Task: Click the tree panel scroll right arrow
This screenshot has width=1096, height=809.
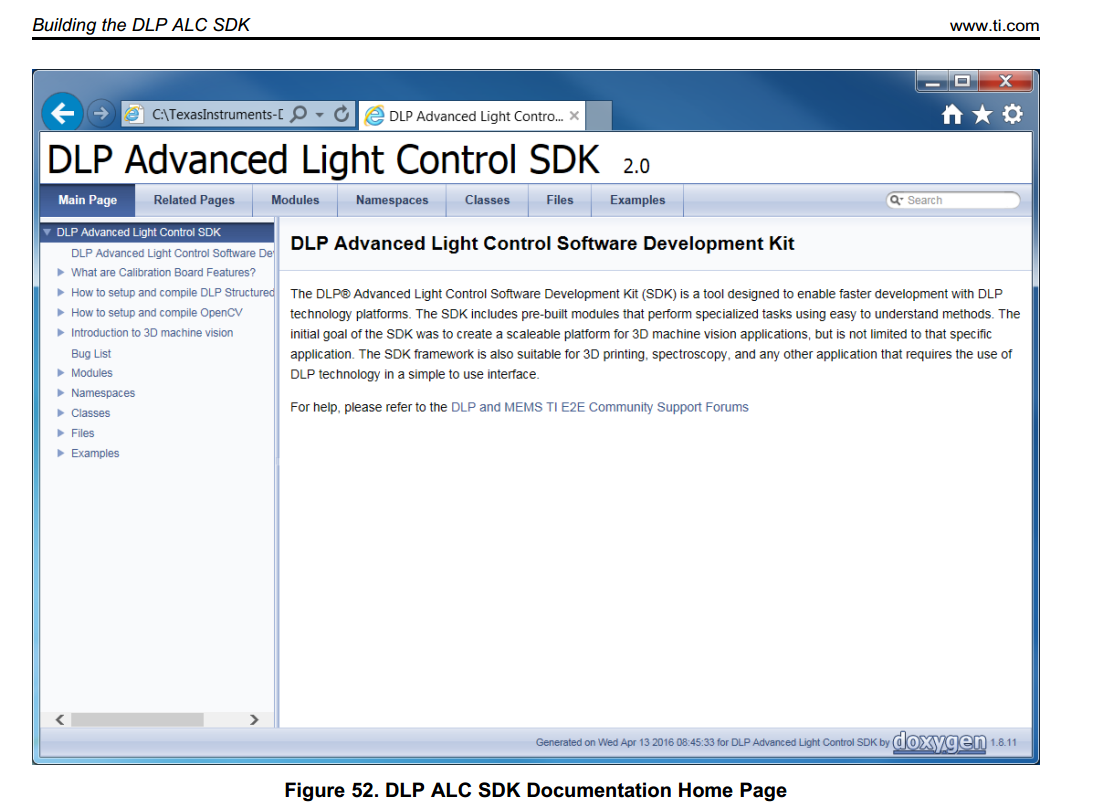Action: click(254, 719)
